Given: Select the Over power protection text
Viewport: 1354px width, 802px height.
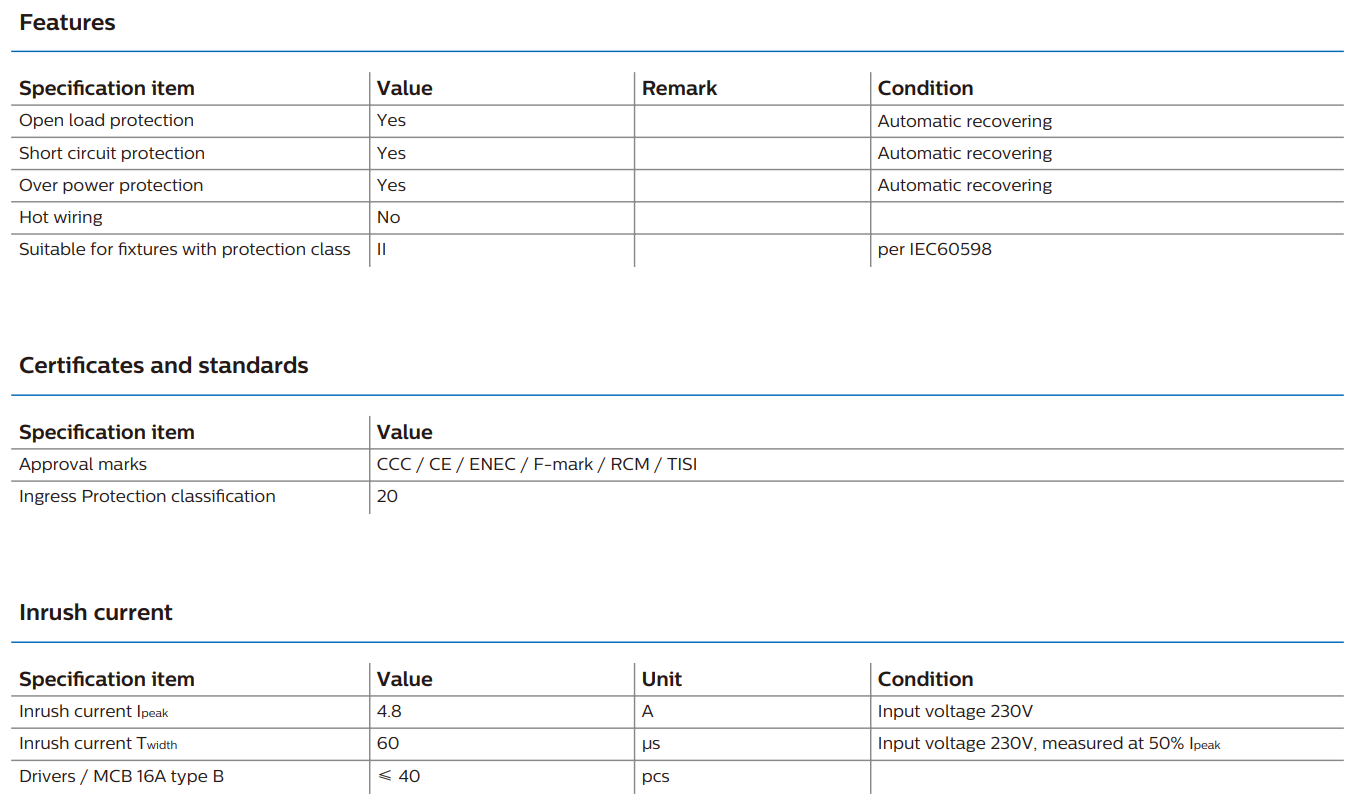Looking at the screenshot, I should pos(111,185).
